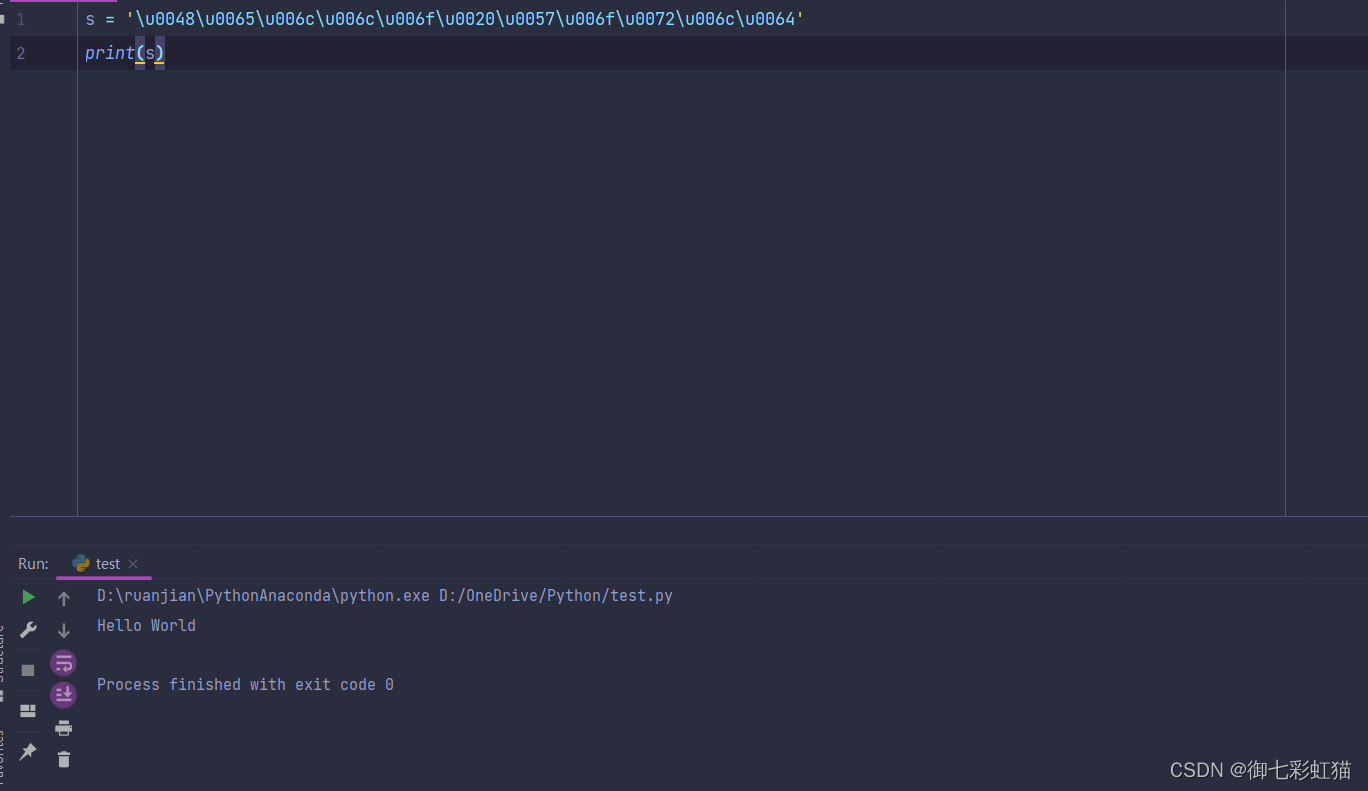The image size is (1368, 791).
Task: Toggle soft-wrap in console output
Action: (x=64, y=663)
